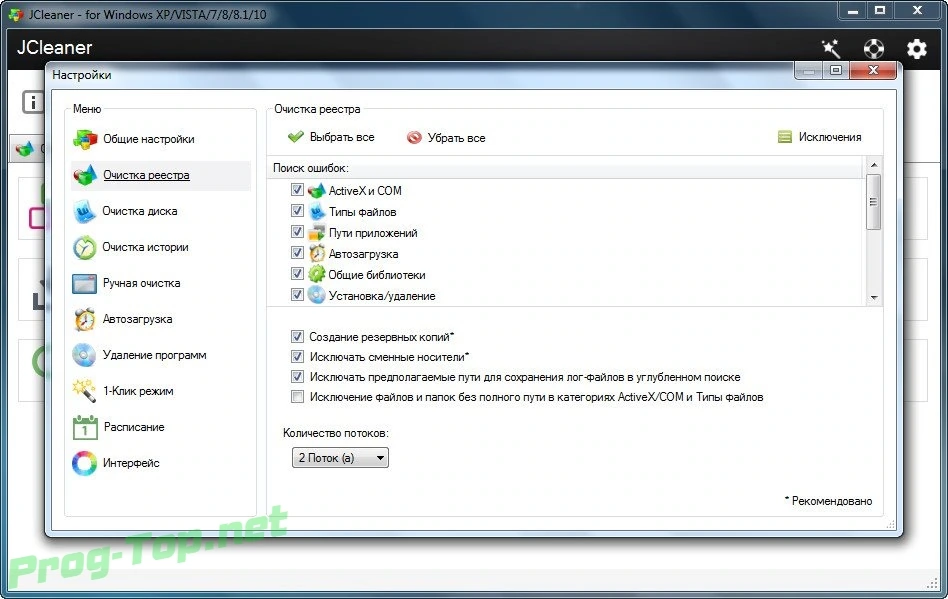Click Выбрать все button
The width and height of the screenshot is (948, 599).
(331, 137)
